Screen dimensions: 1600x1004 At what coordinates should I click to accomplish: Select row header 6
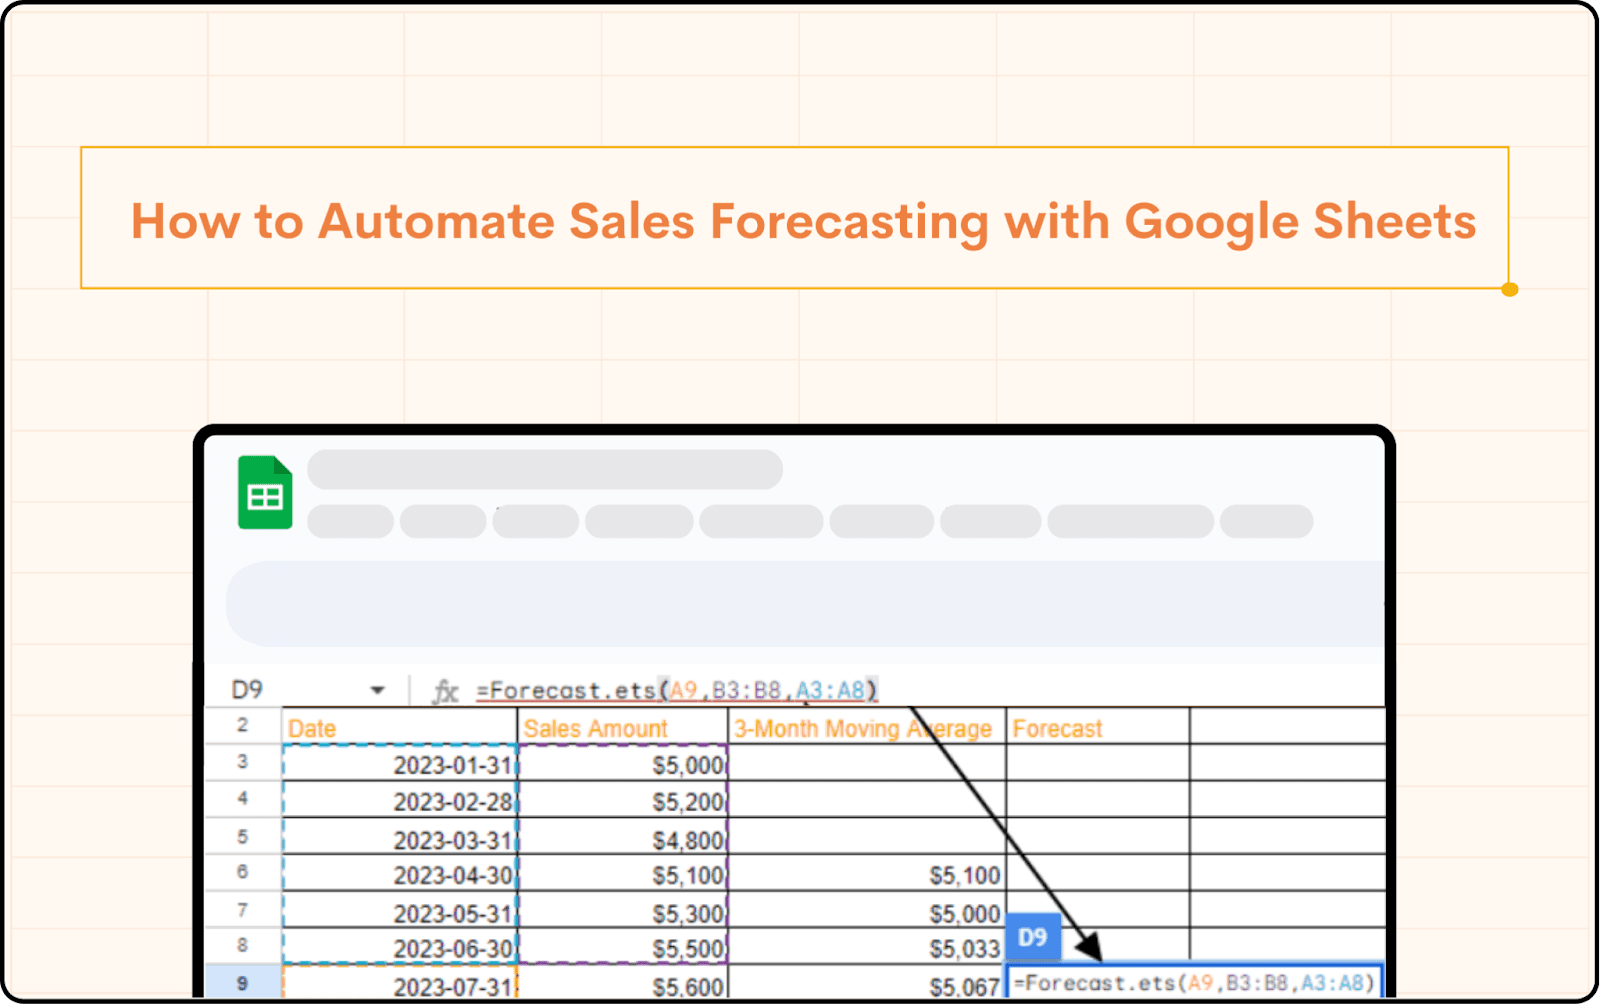[243, 872]
